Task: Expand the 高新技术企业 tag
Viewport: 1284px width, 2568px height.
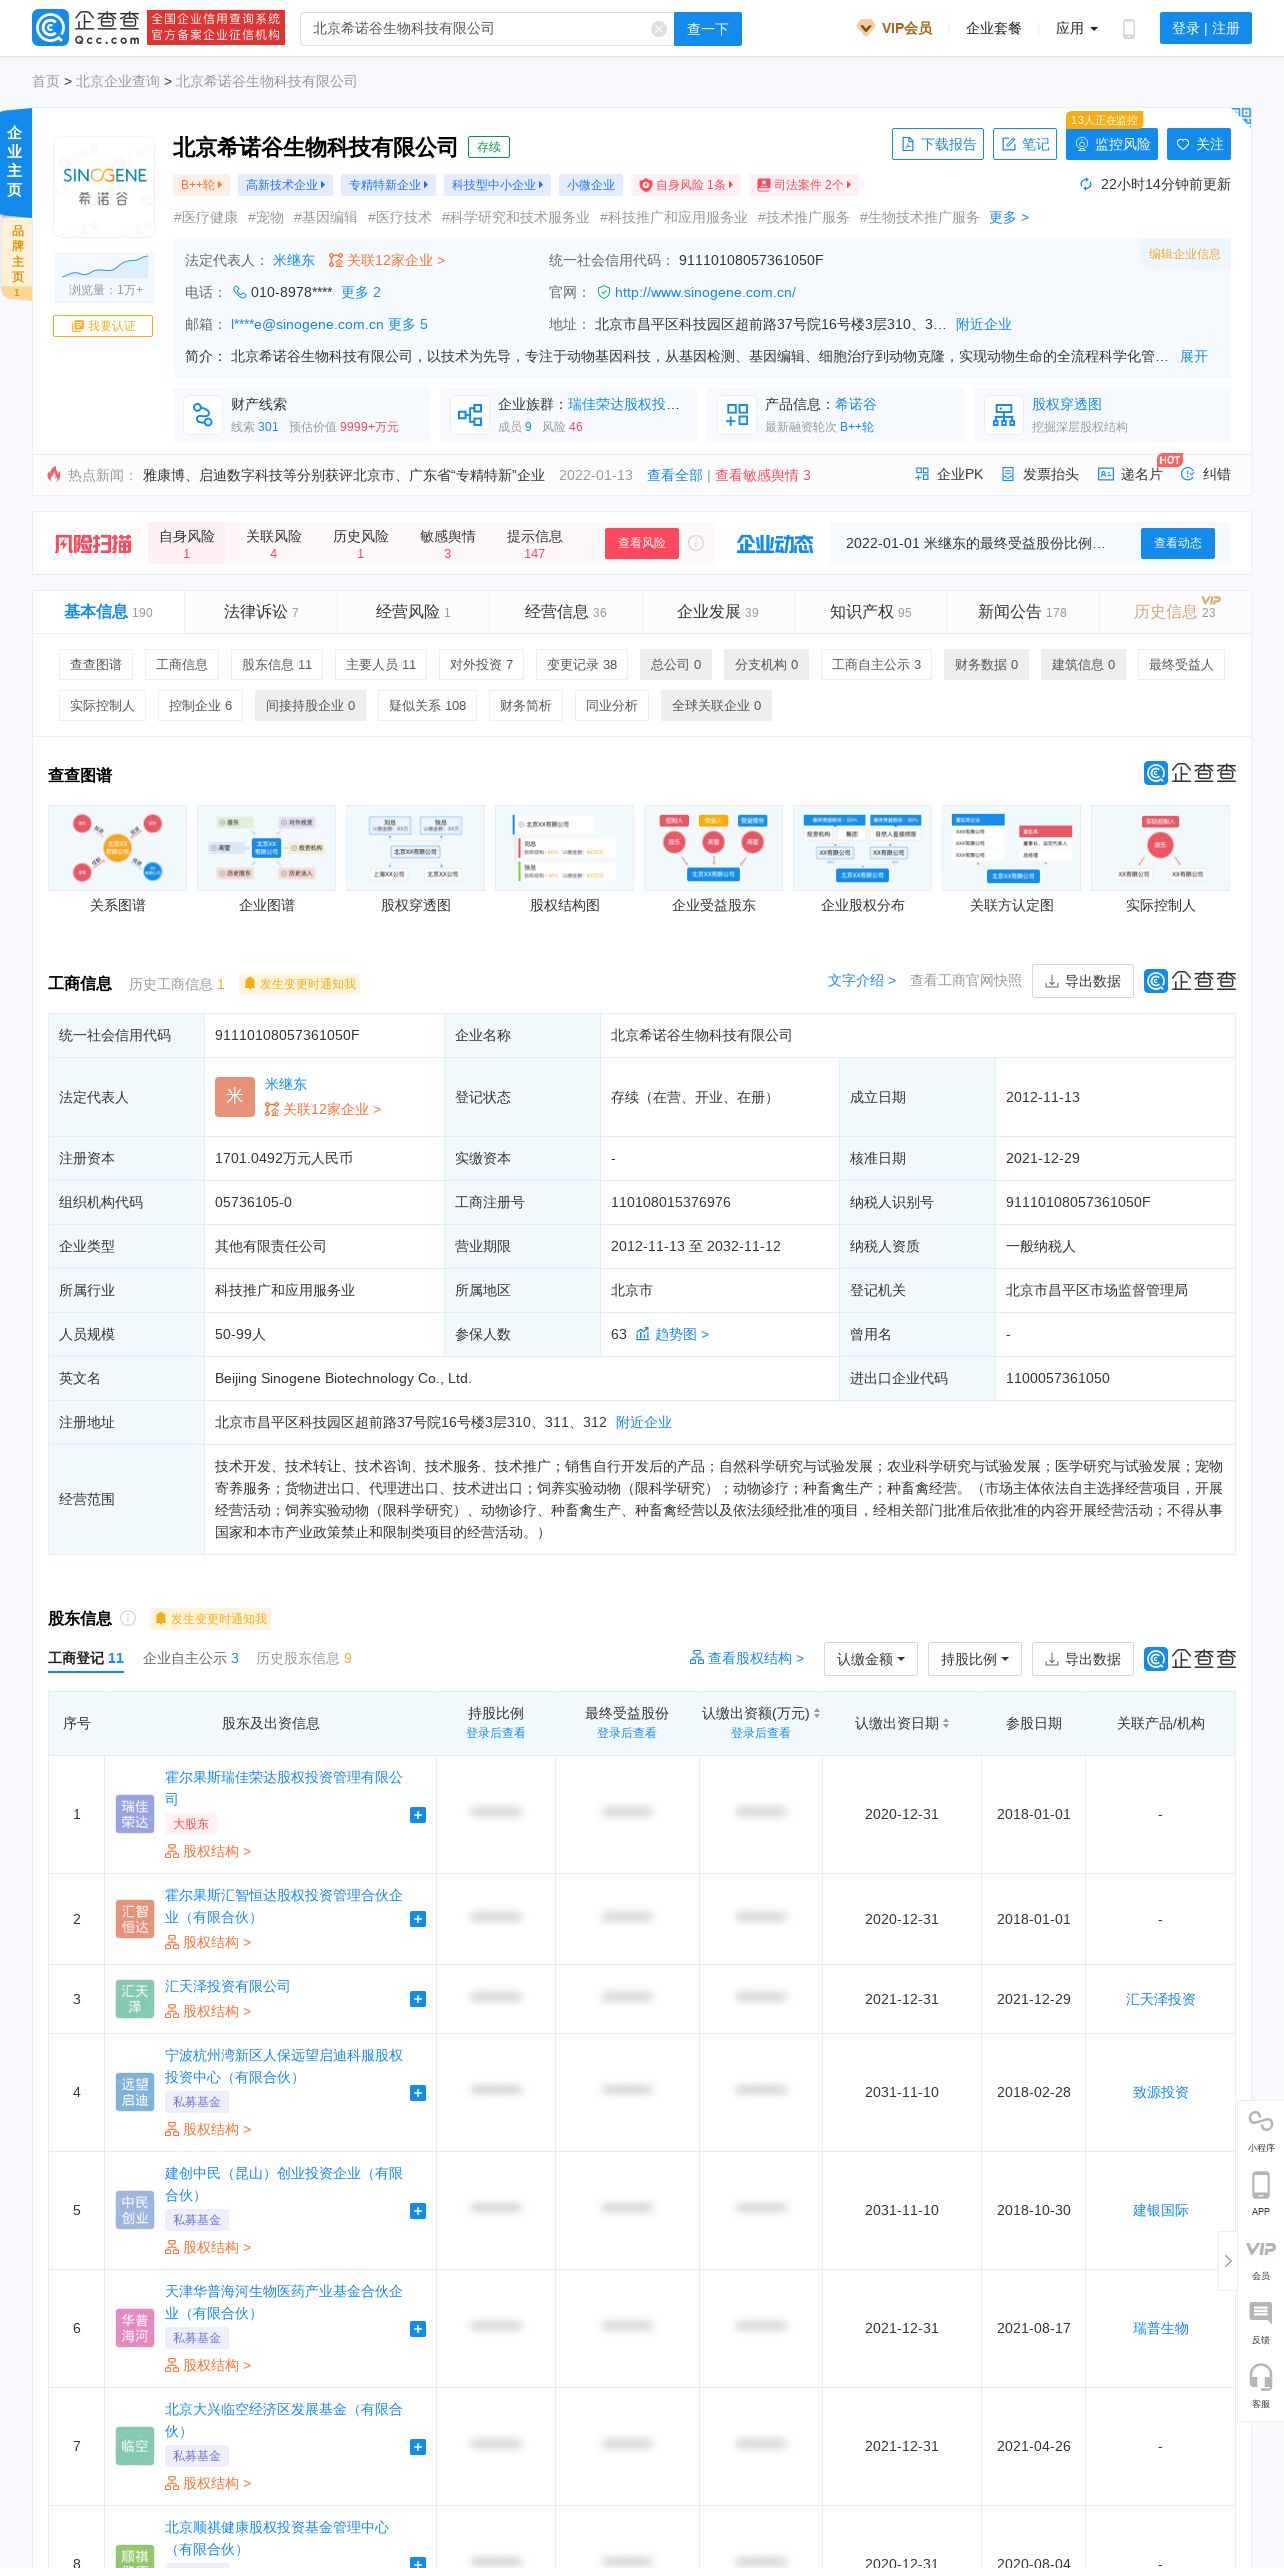Action: [x=285, y=185]
